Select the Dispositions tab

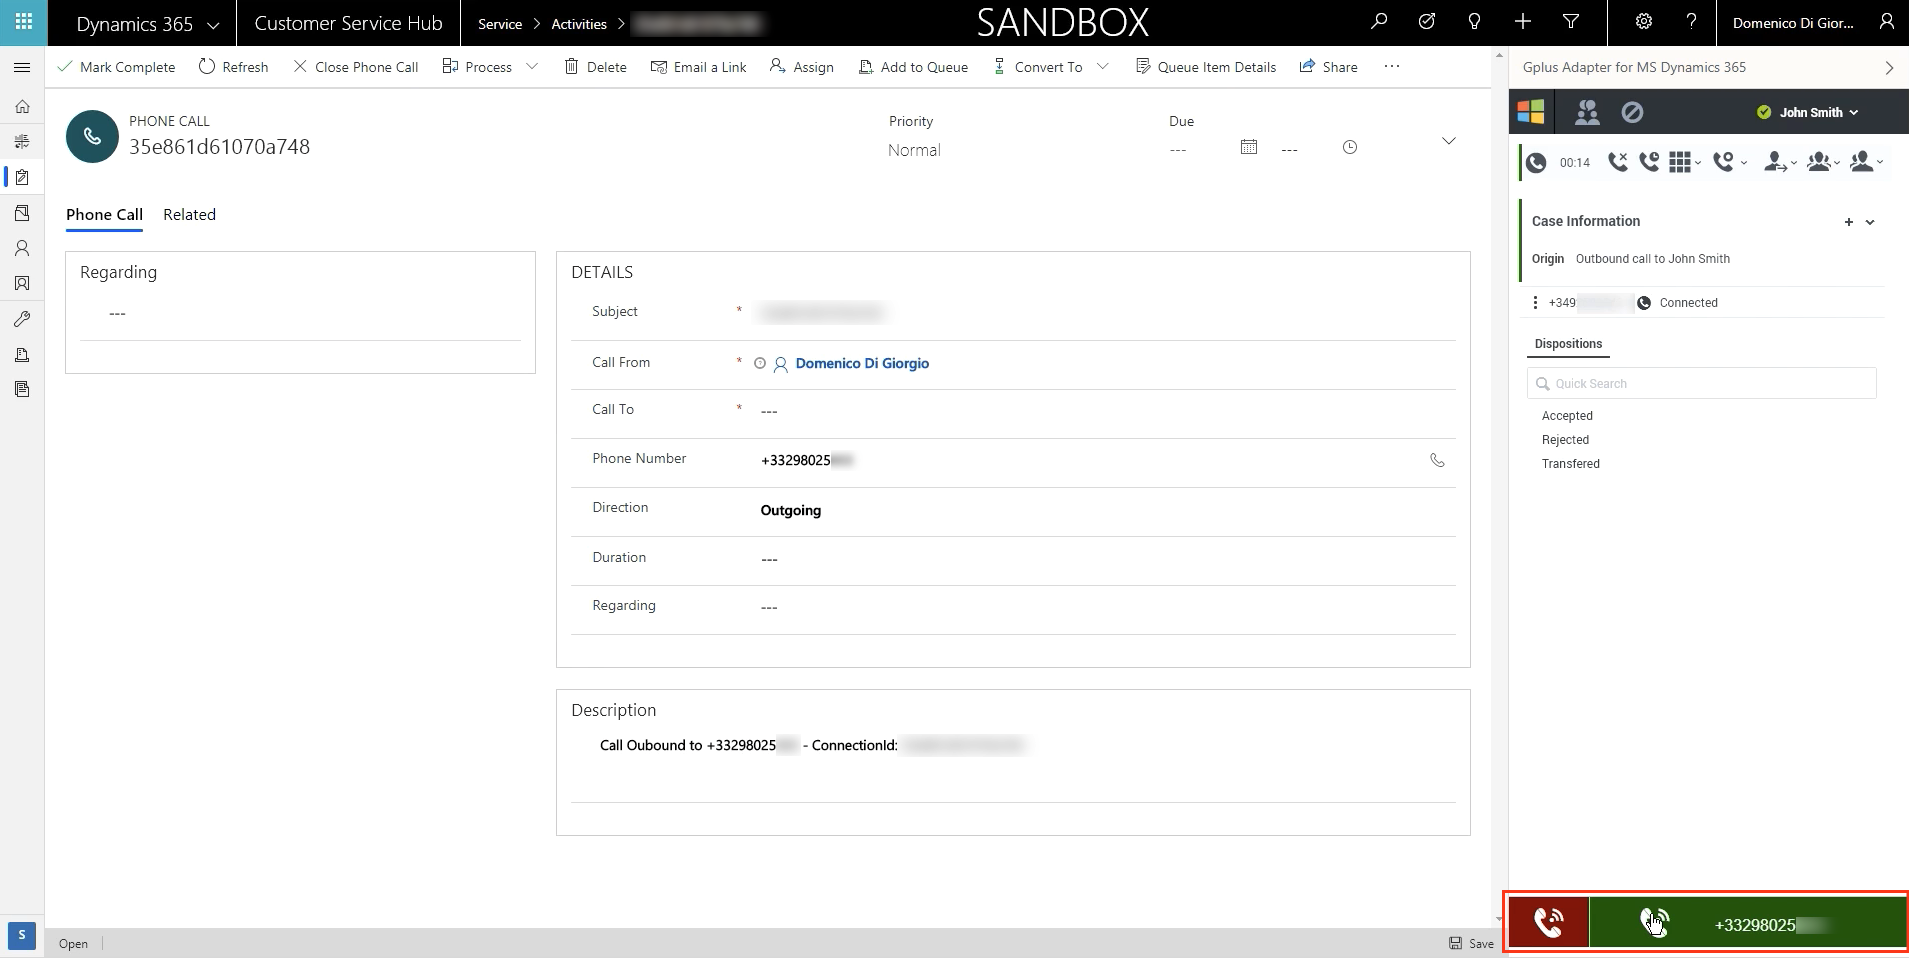tap(1568, 344)
